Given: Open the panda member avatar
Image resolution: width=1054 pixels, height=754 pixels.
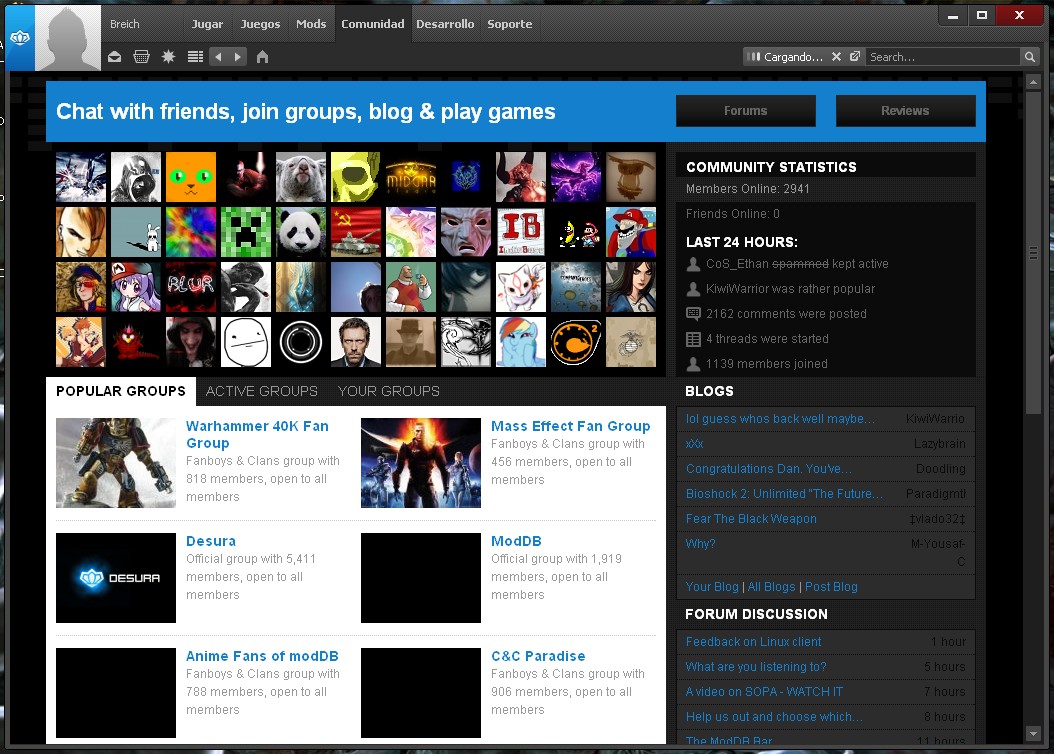Looking at the screenshot, I should click(x=300, y=232).
